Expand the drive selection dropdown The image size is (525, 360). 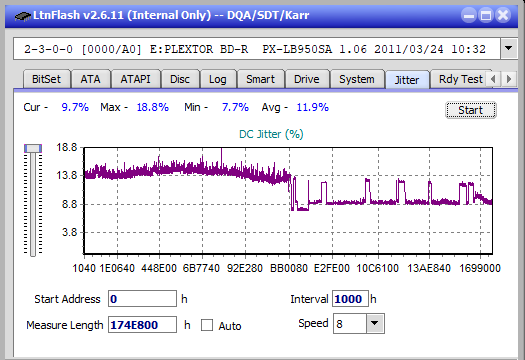click(509, 49)
